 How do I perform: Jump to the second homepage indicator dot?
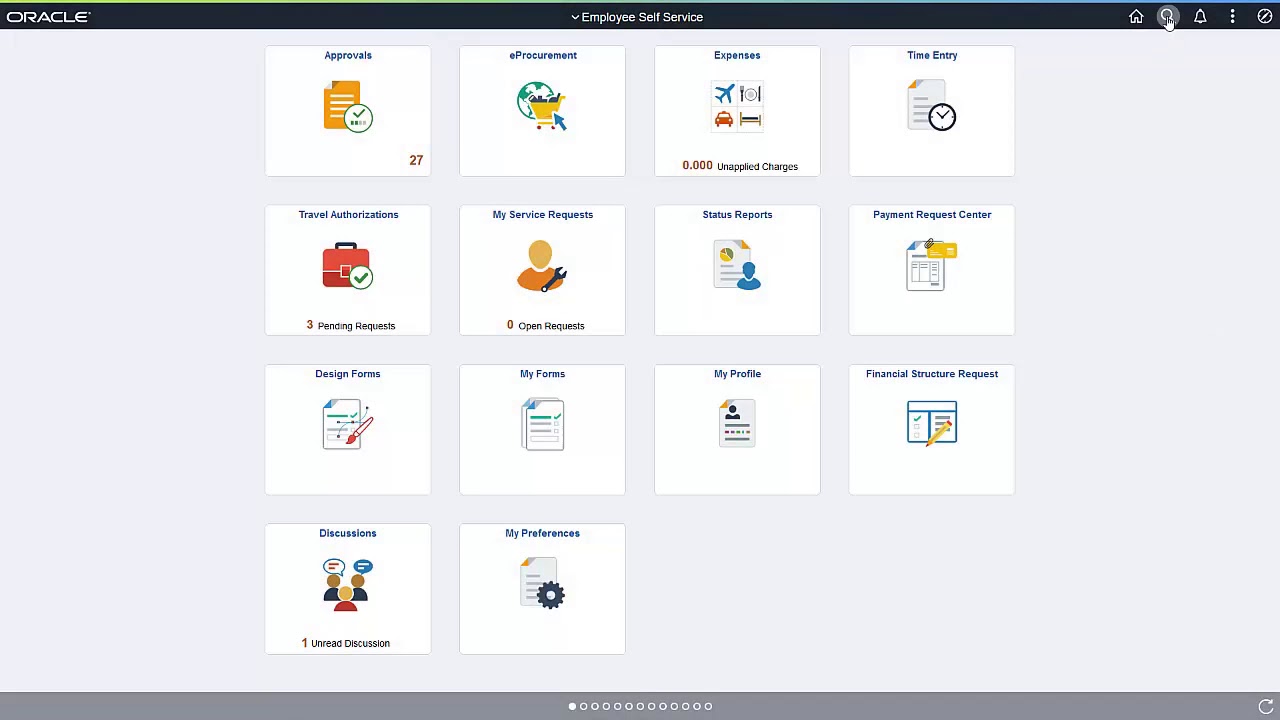click(584, 706)
